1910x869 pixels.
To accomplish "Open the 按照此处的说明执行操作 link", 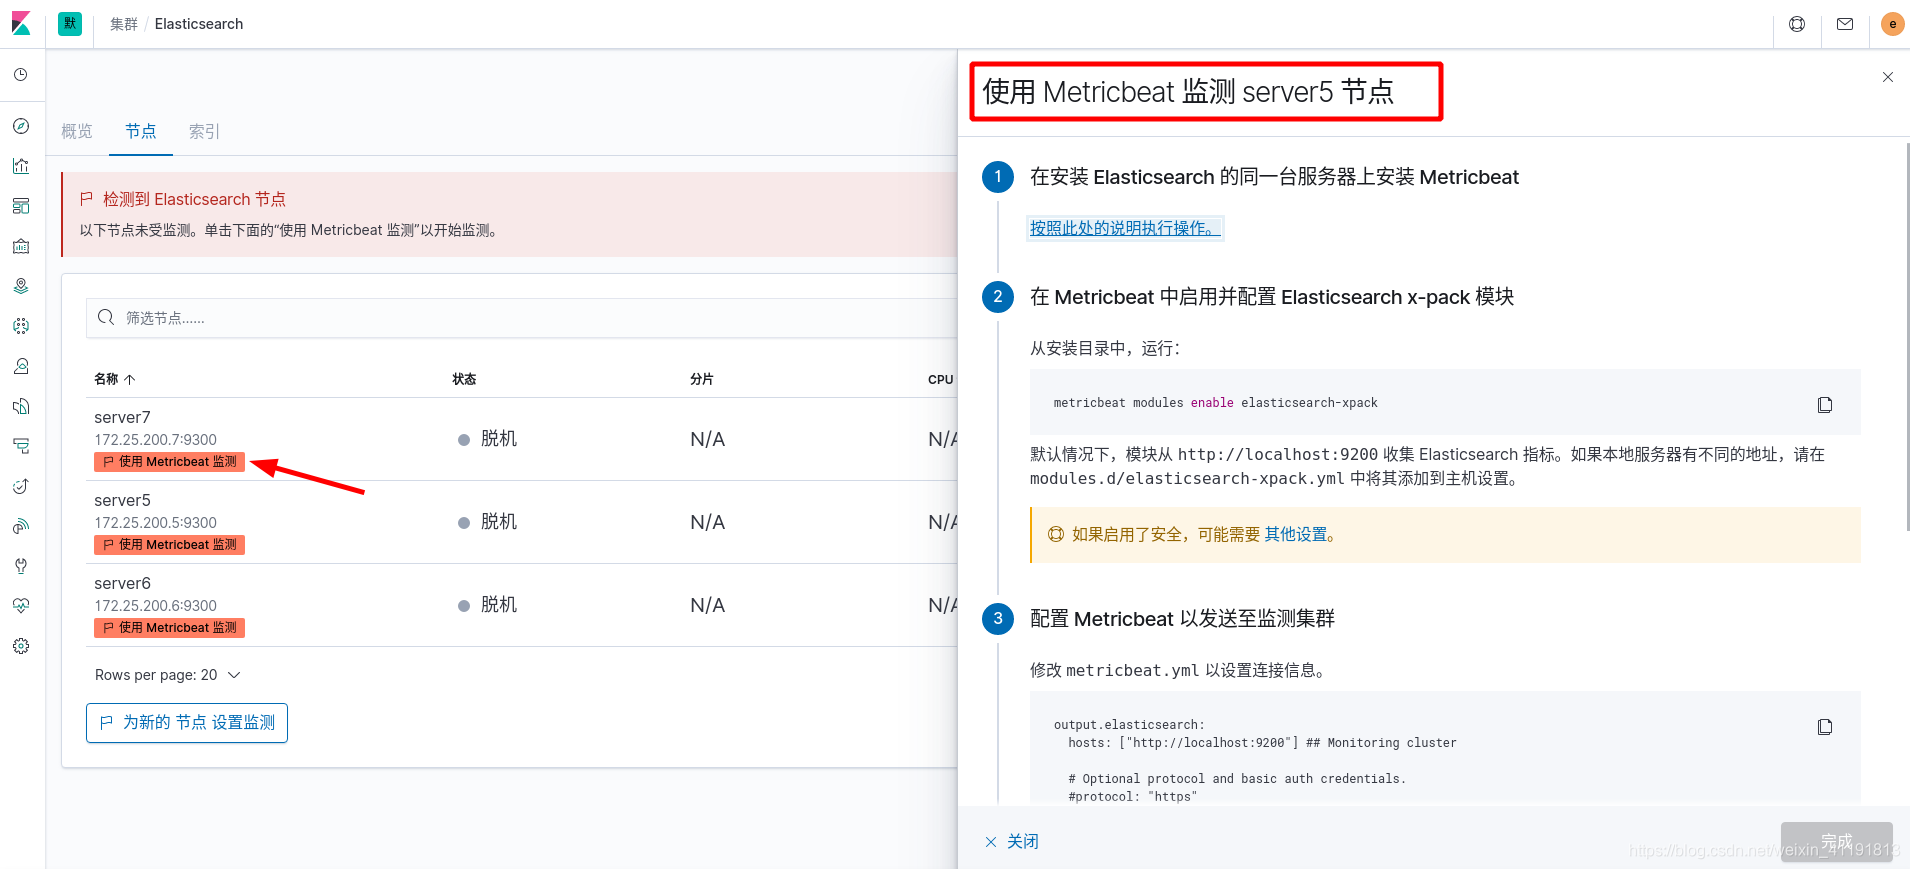I will pyautogui.click(x=1125, y=228).
